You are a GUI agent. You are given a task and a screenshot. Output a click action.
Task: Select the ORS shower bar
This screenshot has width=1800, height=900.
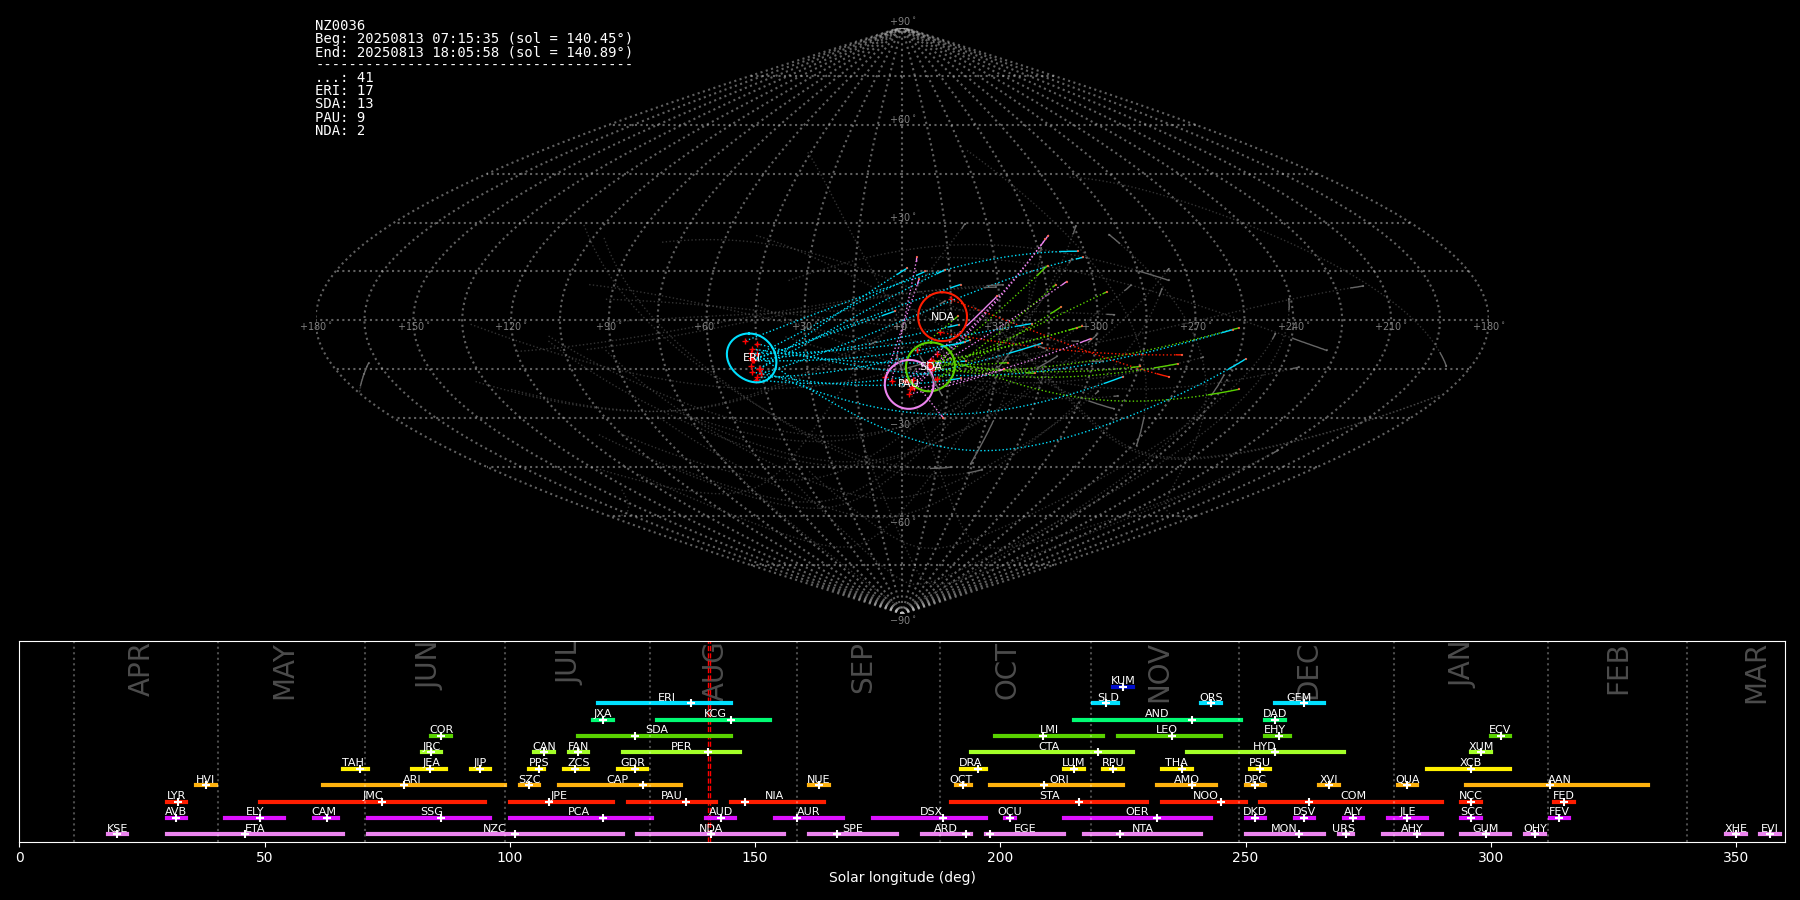(1211, 703)
